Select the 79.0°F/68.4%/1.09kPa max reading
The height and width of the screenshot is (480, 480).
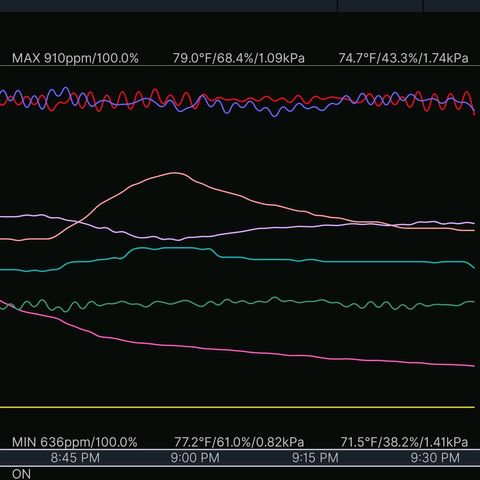239,58
